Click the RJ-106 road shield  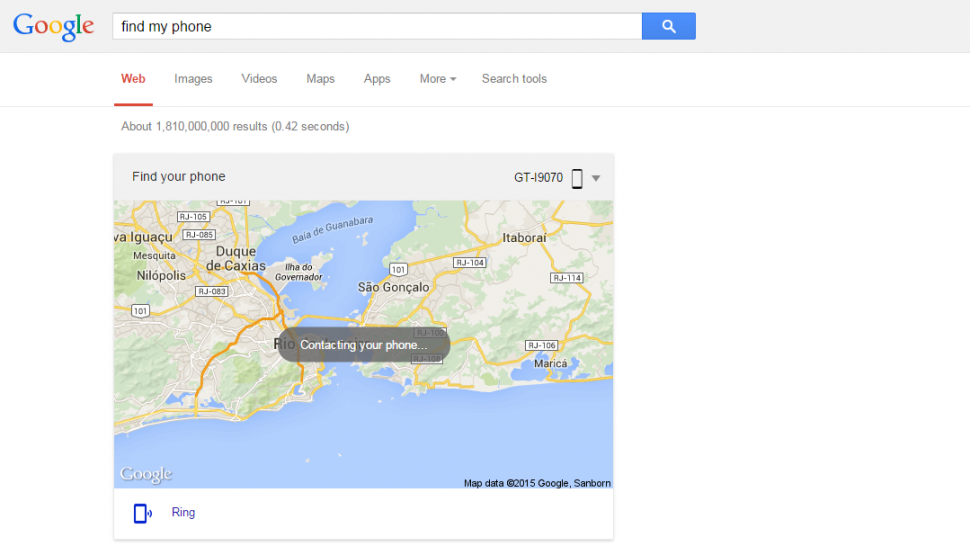(x=541, y=346)
